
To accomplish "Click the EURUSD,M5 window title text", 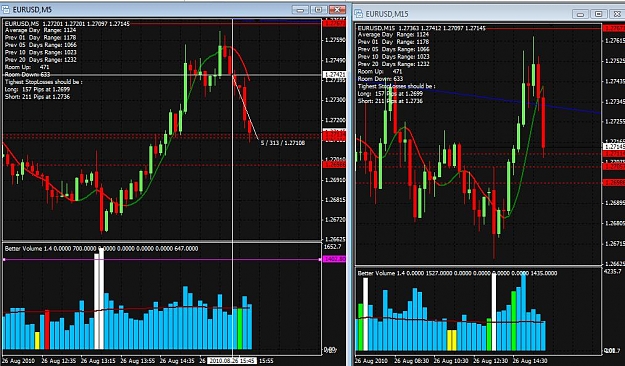I will pos(32,10).
